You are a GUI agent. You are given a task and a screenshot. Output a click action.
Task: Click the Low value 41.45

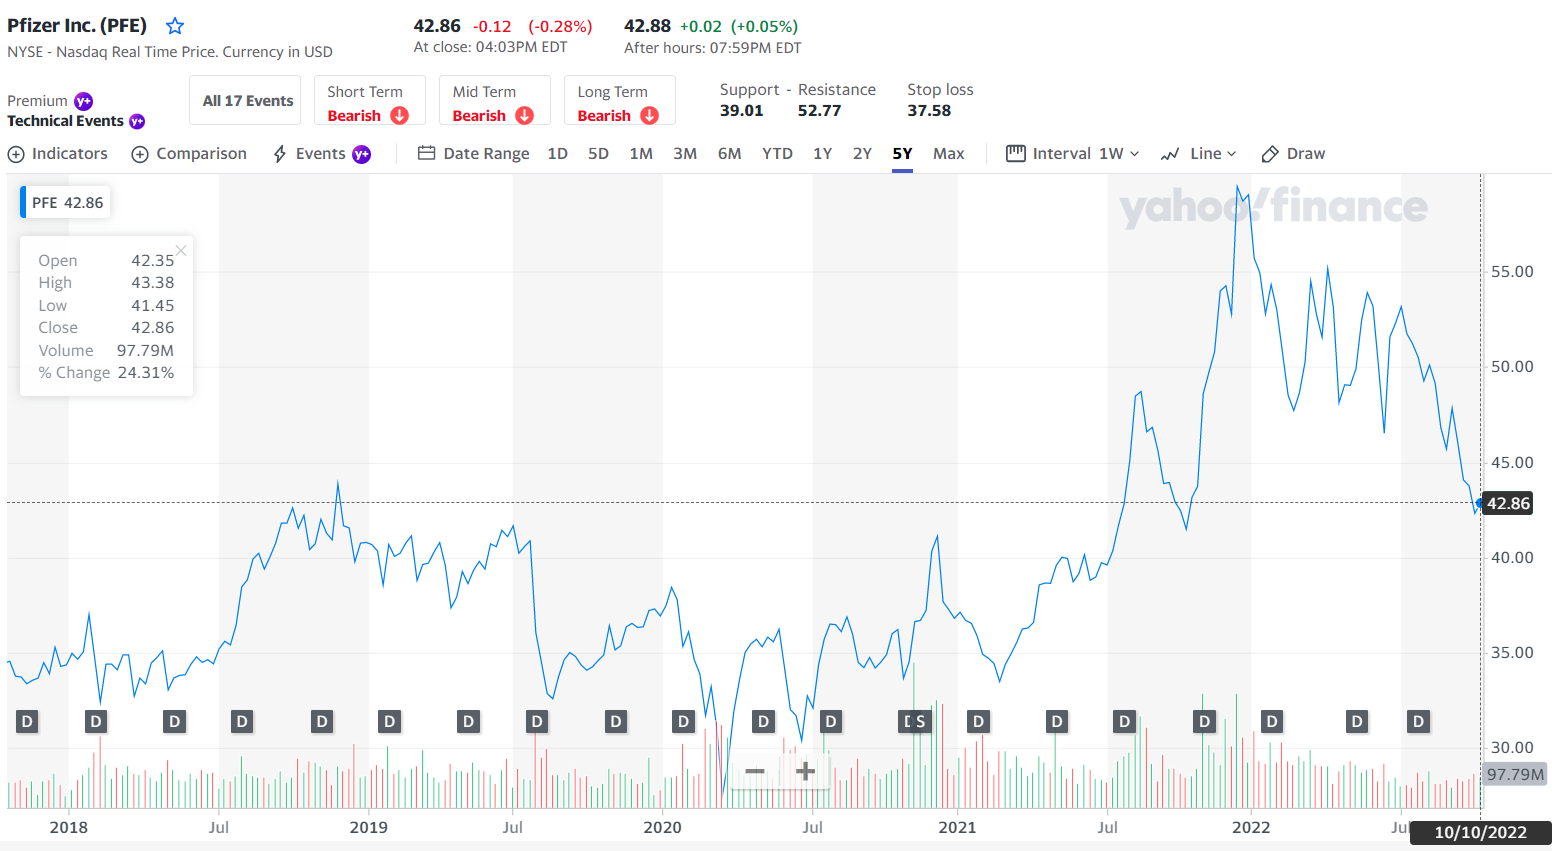click(153, 306)
